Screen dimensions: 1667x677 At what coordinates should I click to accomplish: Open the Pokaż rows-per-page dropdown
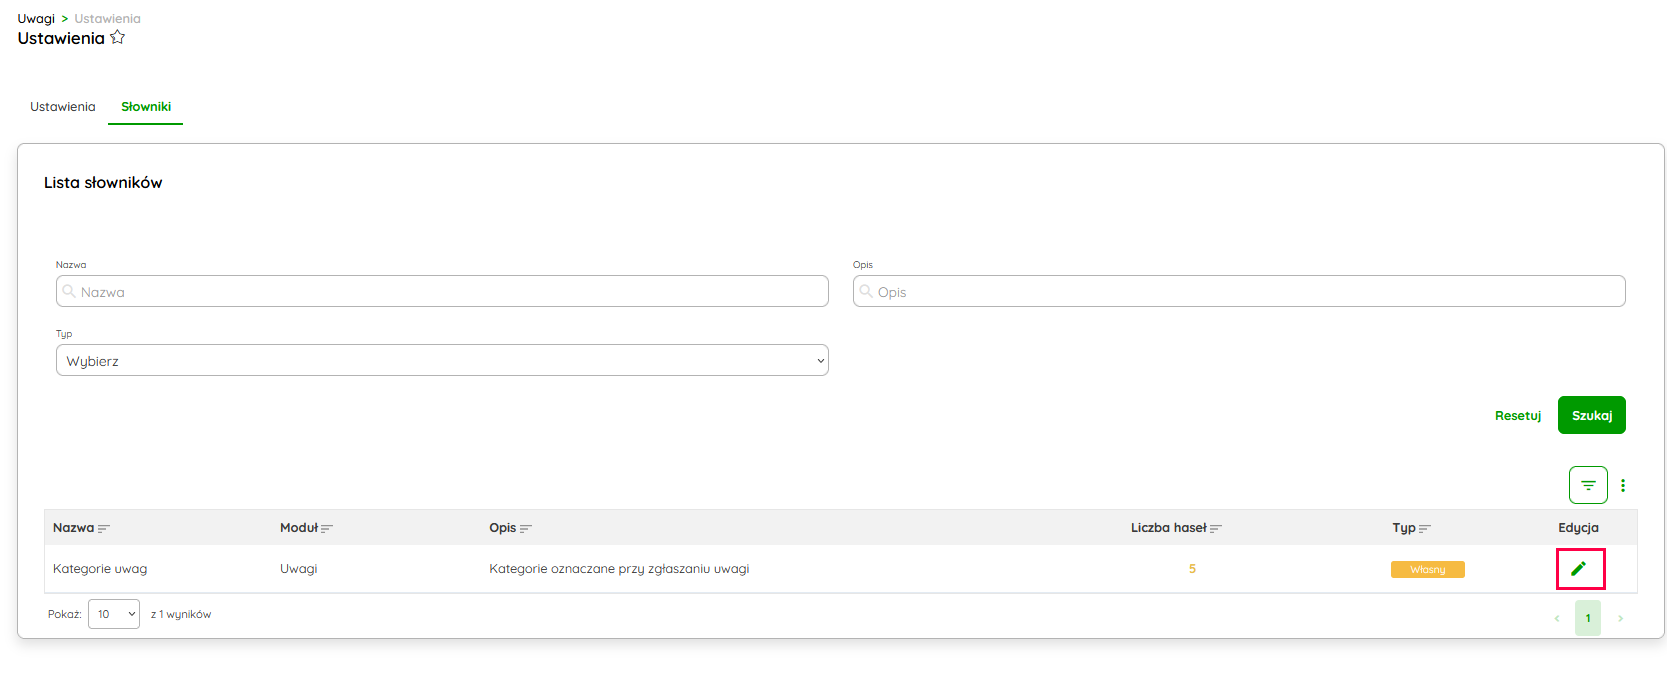pos(114,614)
